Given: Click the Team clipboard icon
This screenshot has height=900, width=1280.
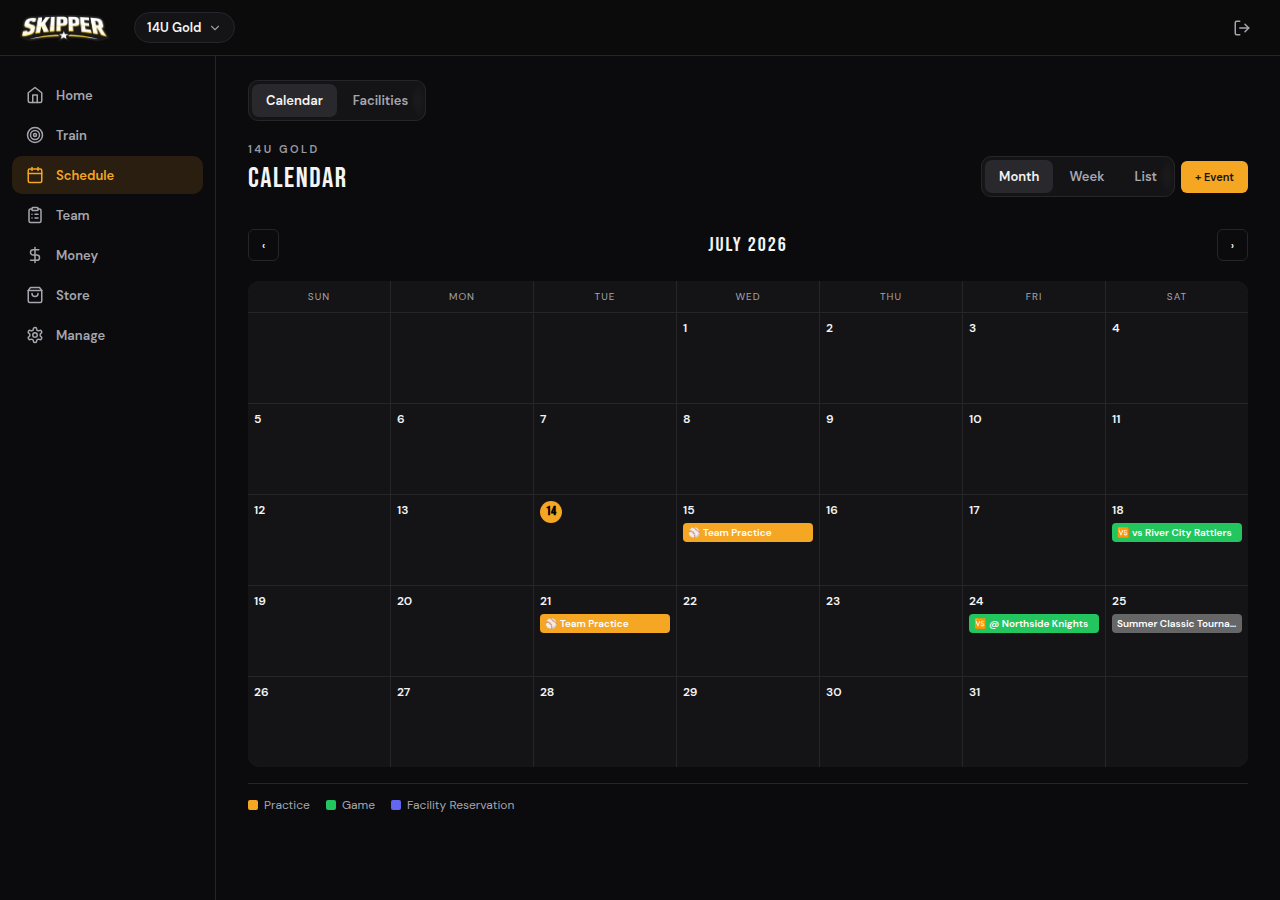Looking at the screenshot, I should (35, 215).
